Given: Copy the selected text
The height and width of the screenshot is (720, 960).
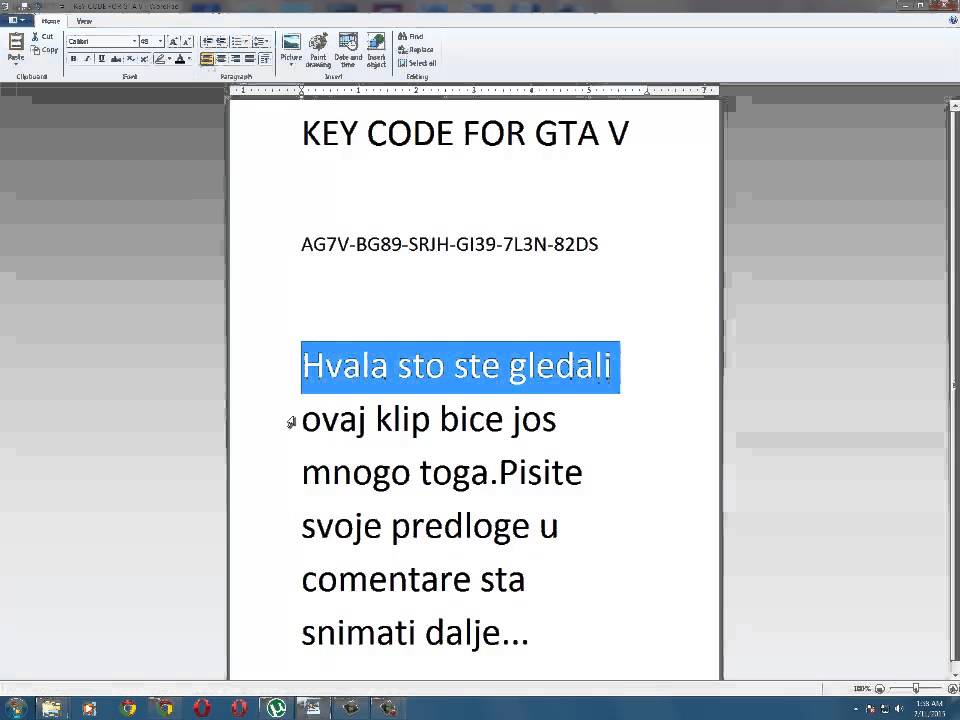Looking at the screenshot, I should click(44, 50).
